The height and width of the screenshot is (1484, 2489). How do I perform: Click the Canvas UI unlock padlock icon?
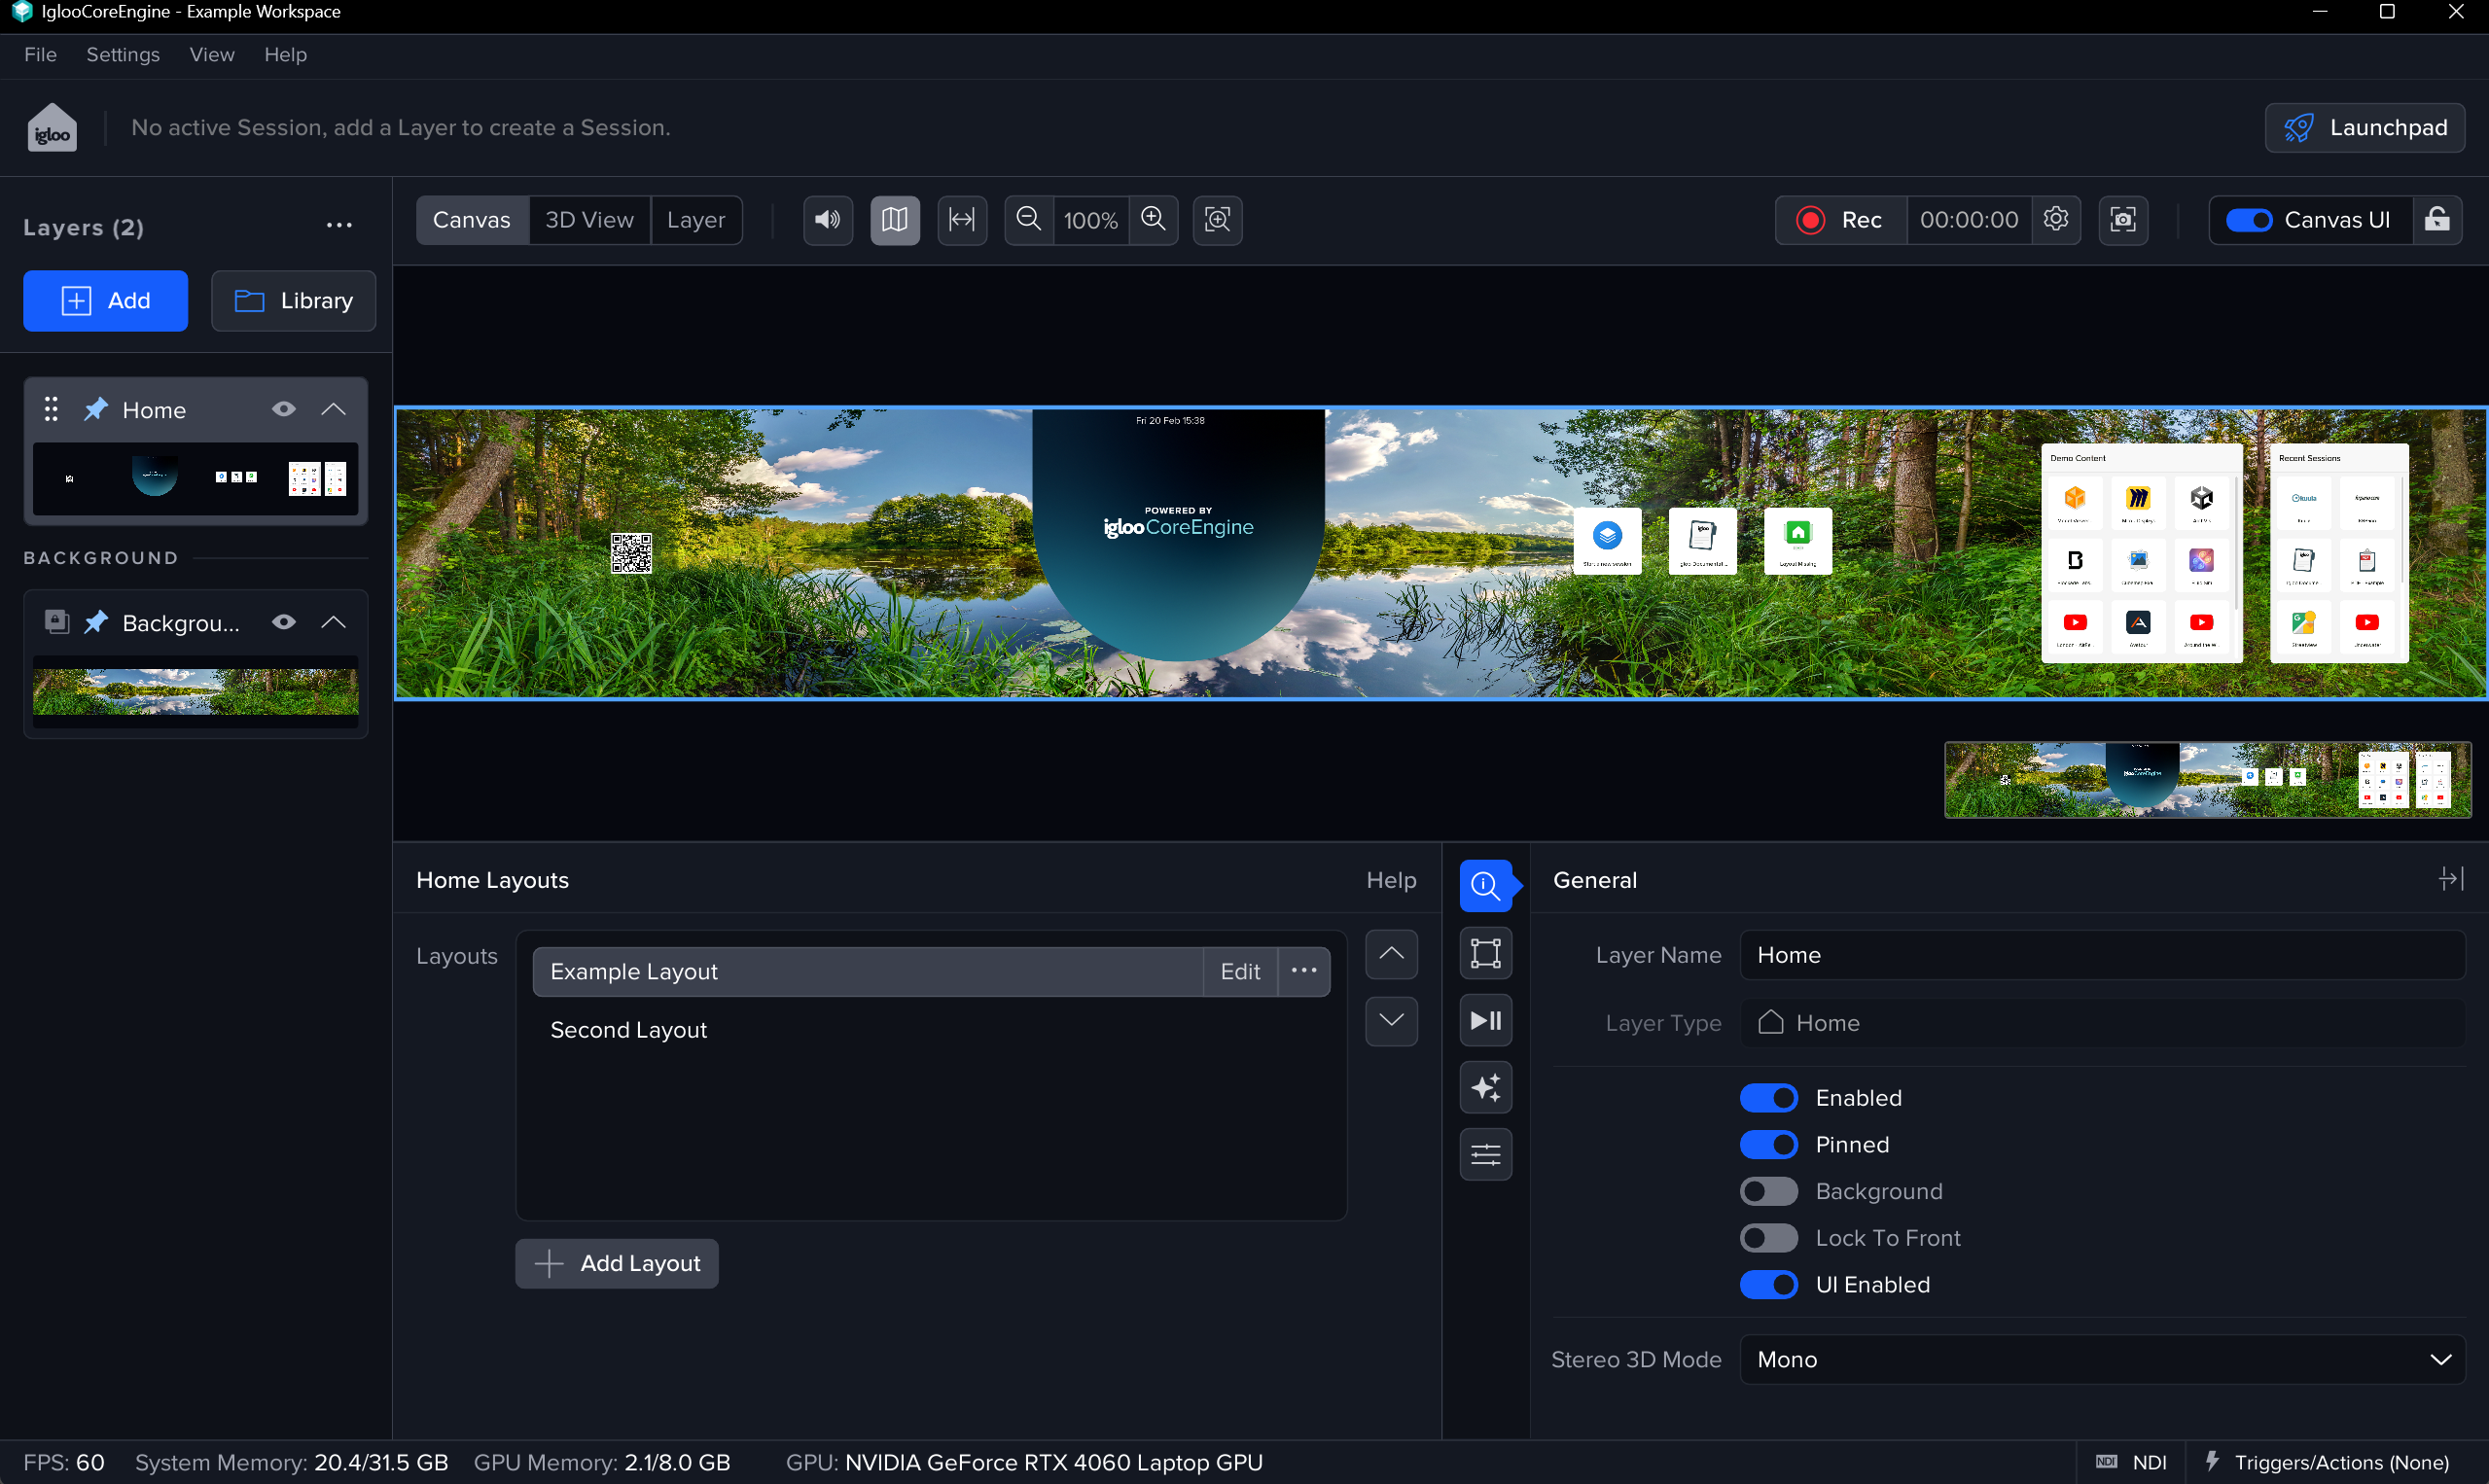point(2437,220)
